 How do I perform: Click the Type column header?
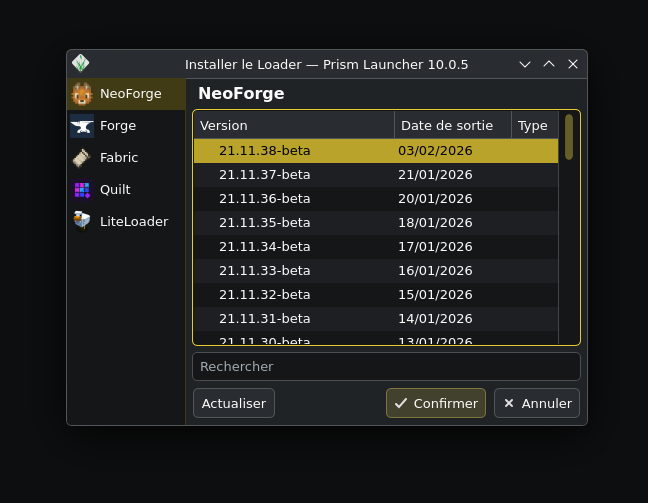(533, 125)
